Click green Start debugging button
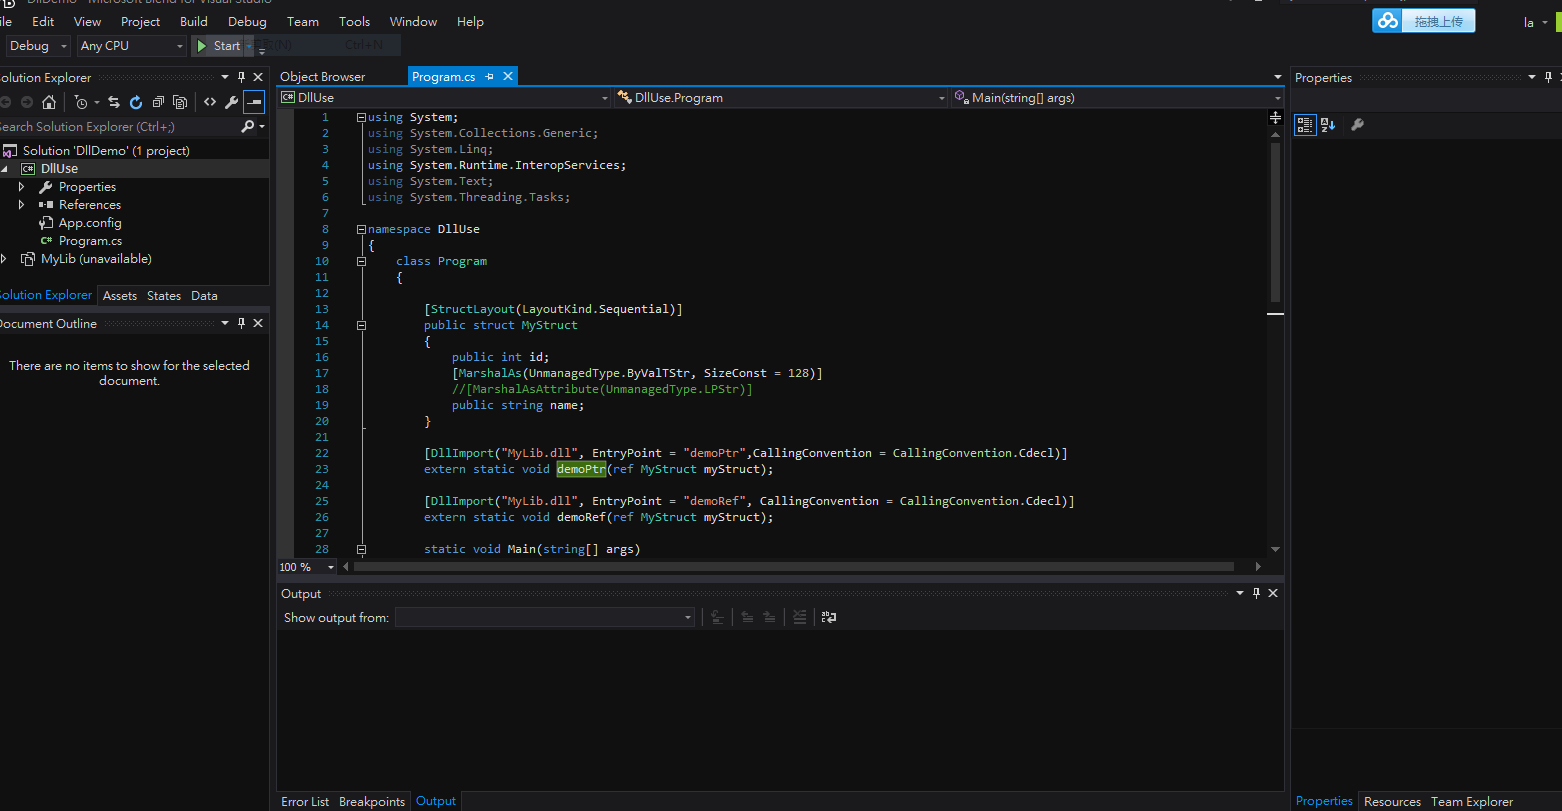This screenshot has height=811, width=1562. pos(218,46)
